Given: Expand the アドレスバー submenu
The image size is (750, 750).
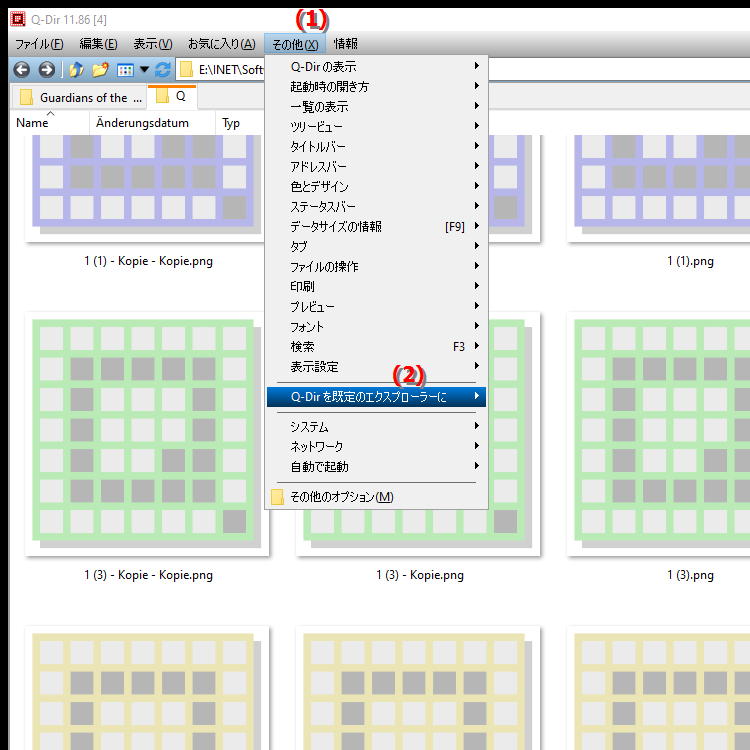Looking at the screenshot, I should tap(376, 167).
